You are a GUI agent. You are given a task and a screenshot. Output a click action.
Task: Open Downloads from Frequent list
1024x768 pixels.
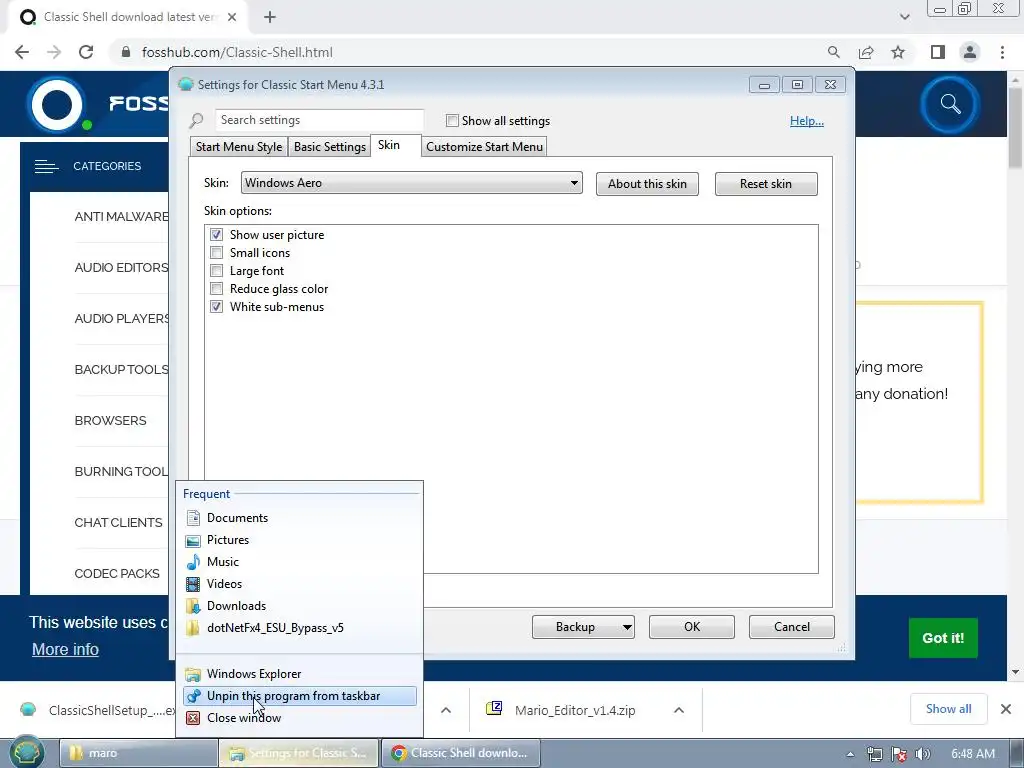coord(300,606)
